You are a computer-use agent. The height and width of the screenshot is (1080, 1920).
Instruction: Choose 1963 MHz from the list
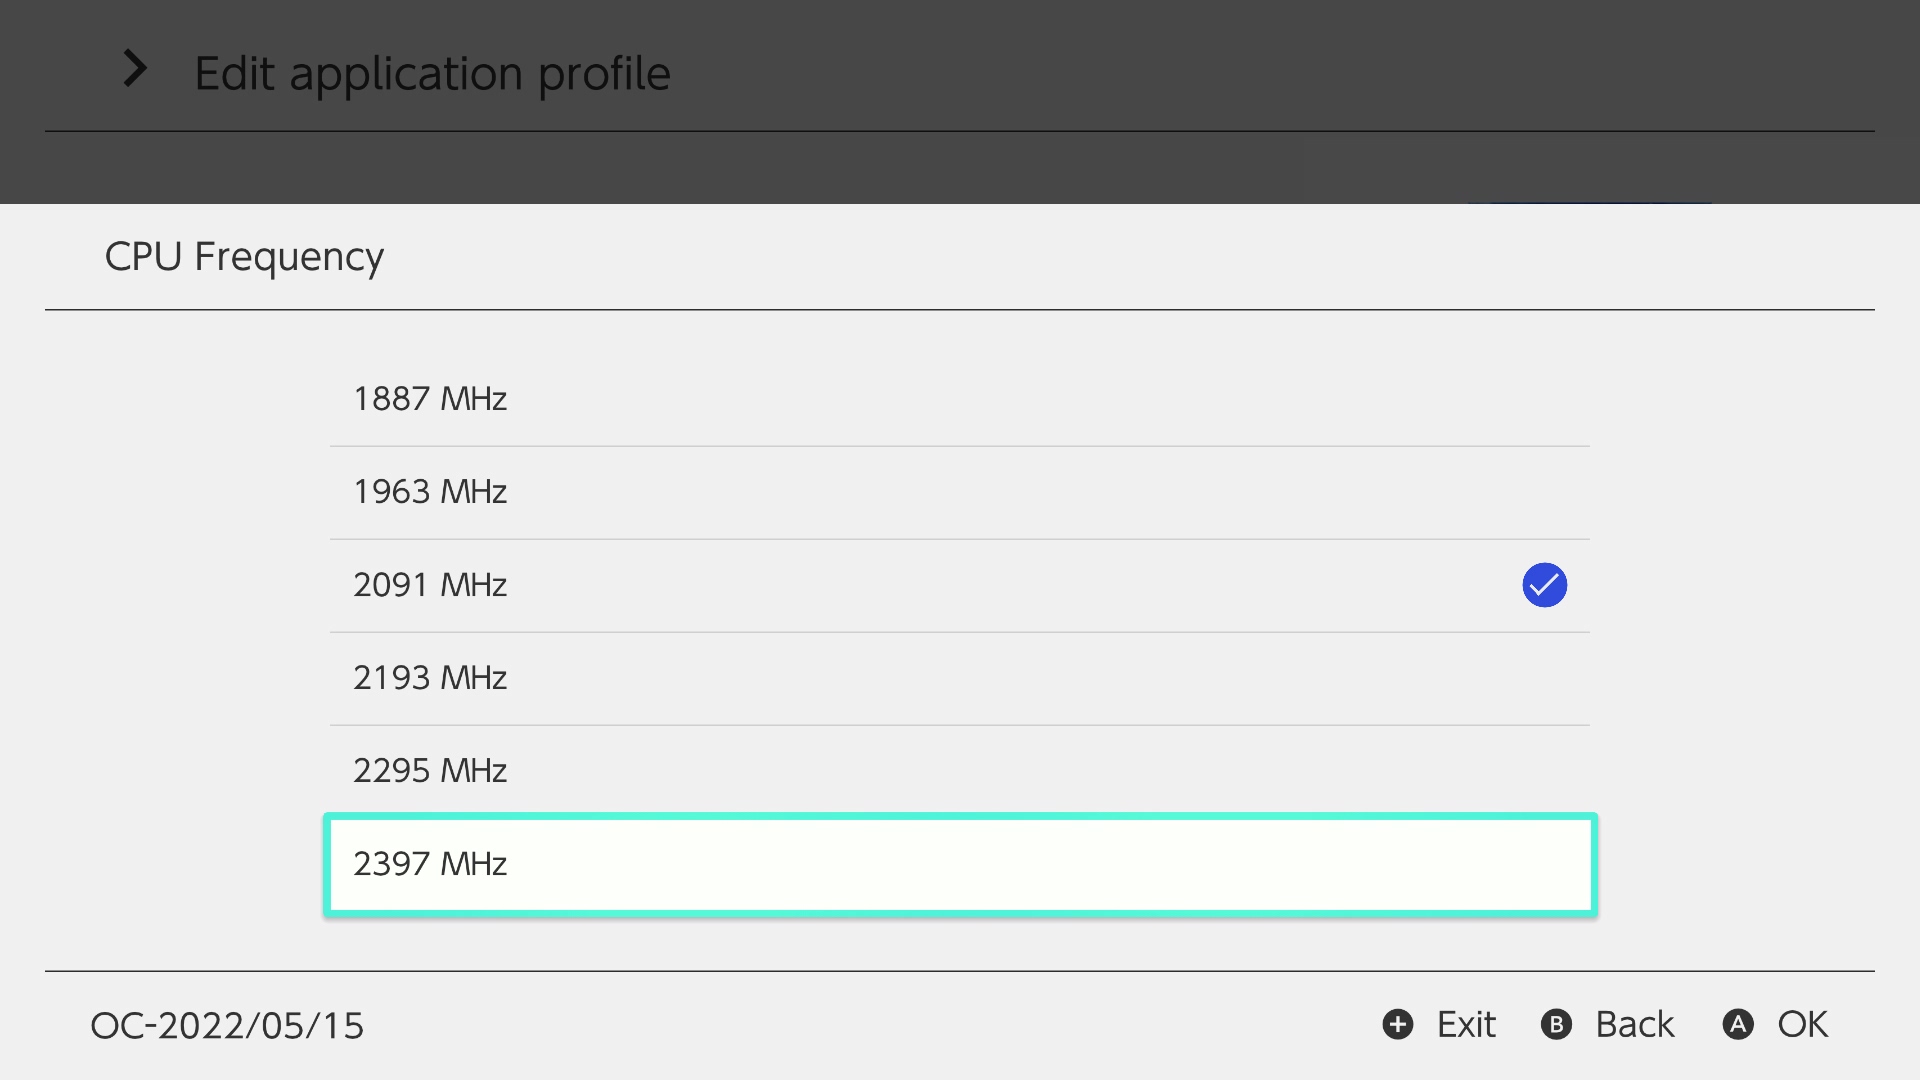[958, 492]
